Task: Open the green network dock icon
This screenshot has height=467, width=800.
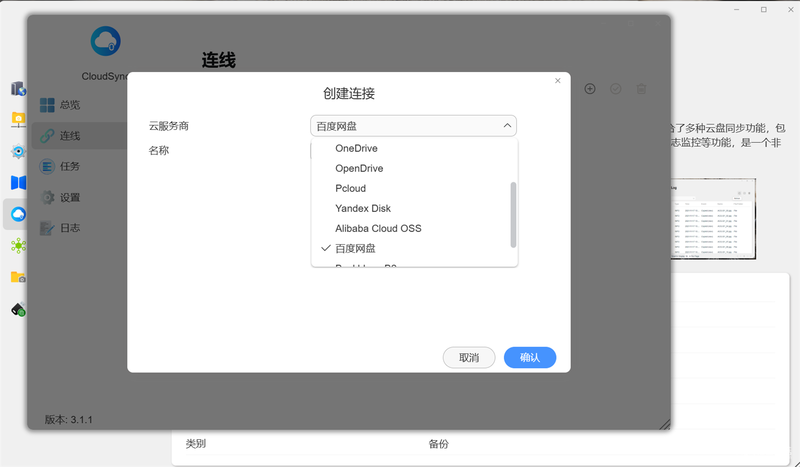Action: click(x=18, y=246)
